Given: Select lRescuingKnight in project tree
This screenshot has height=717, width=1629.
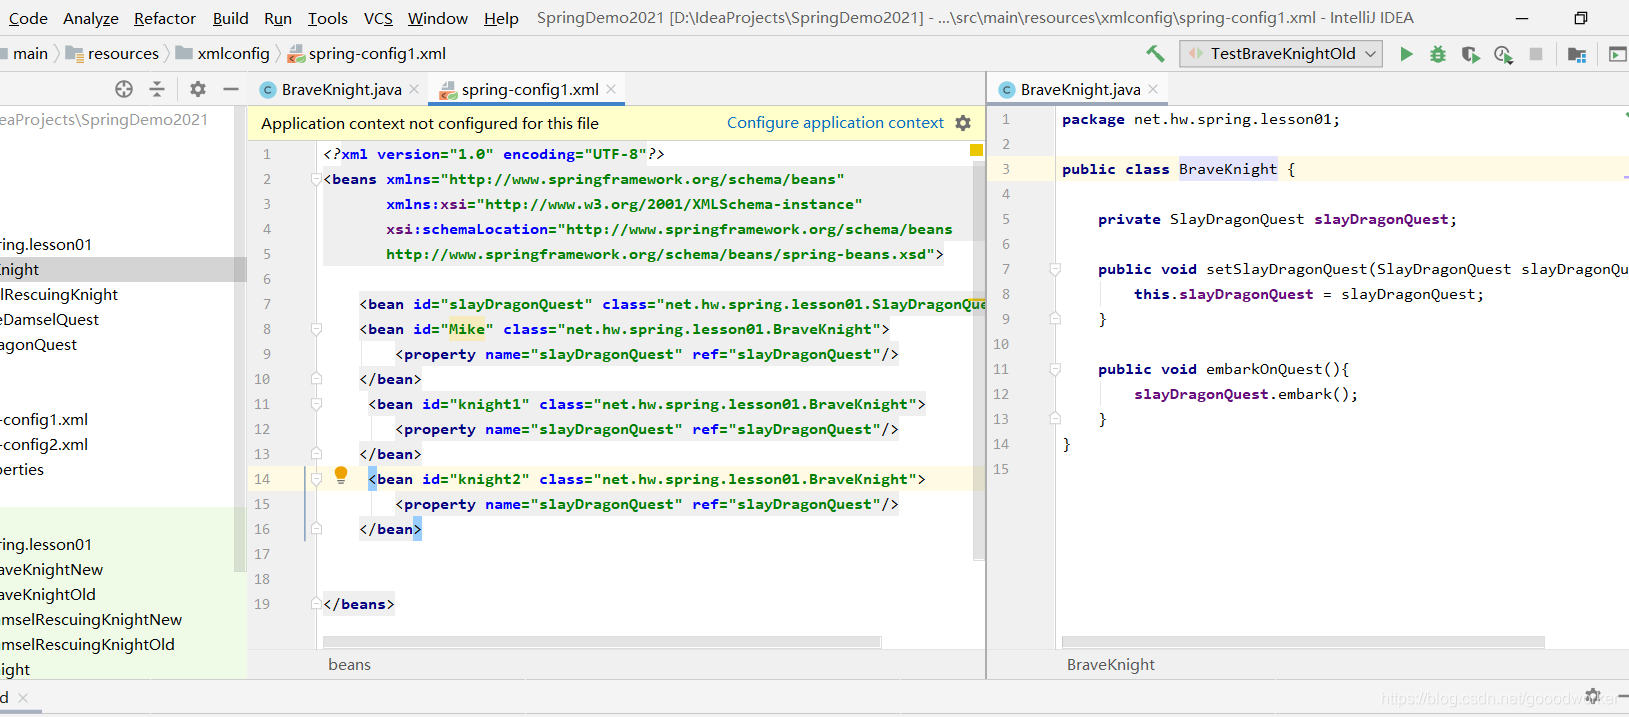Looking at the screenshot, I should [59, 295].
